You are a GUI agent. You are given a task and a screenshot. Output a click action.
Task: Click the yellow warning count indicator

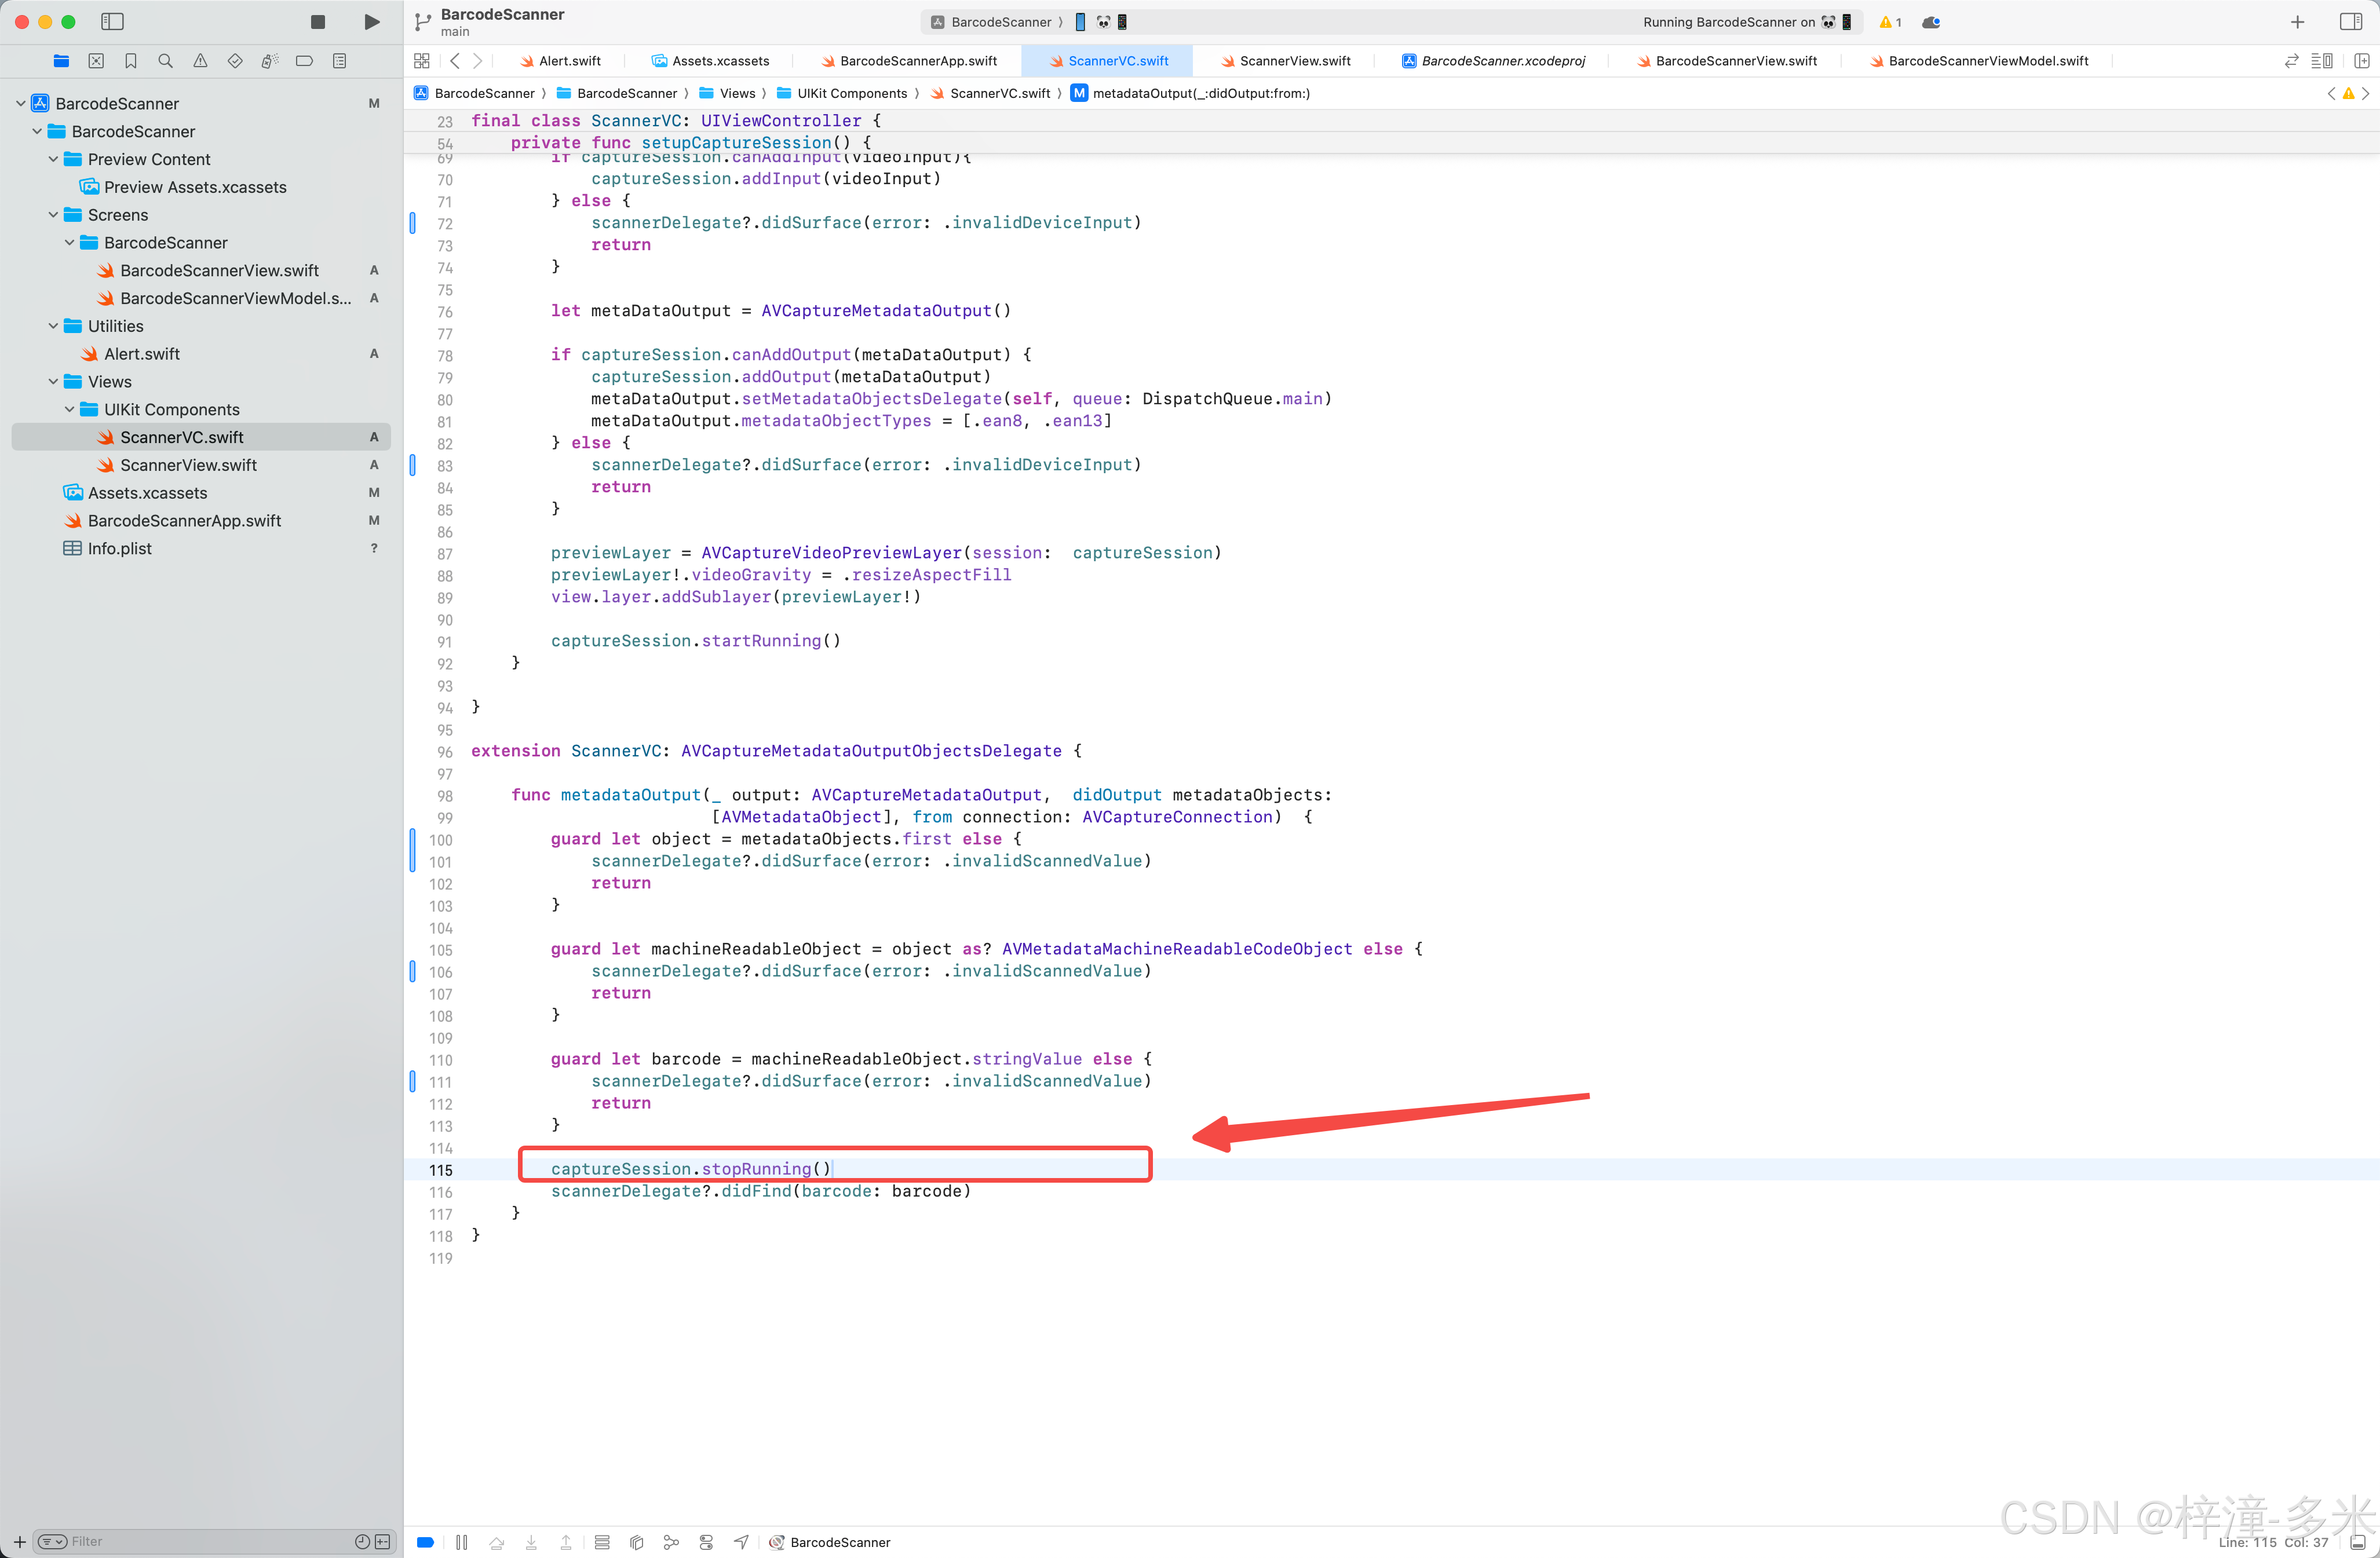[x=1890, y=22]
